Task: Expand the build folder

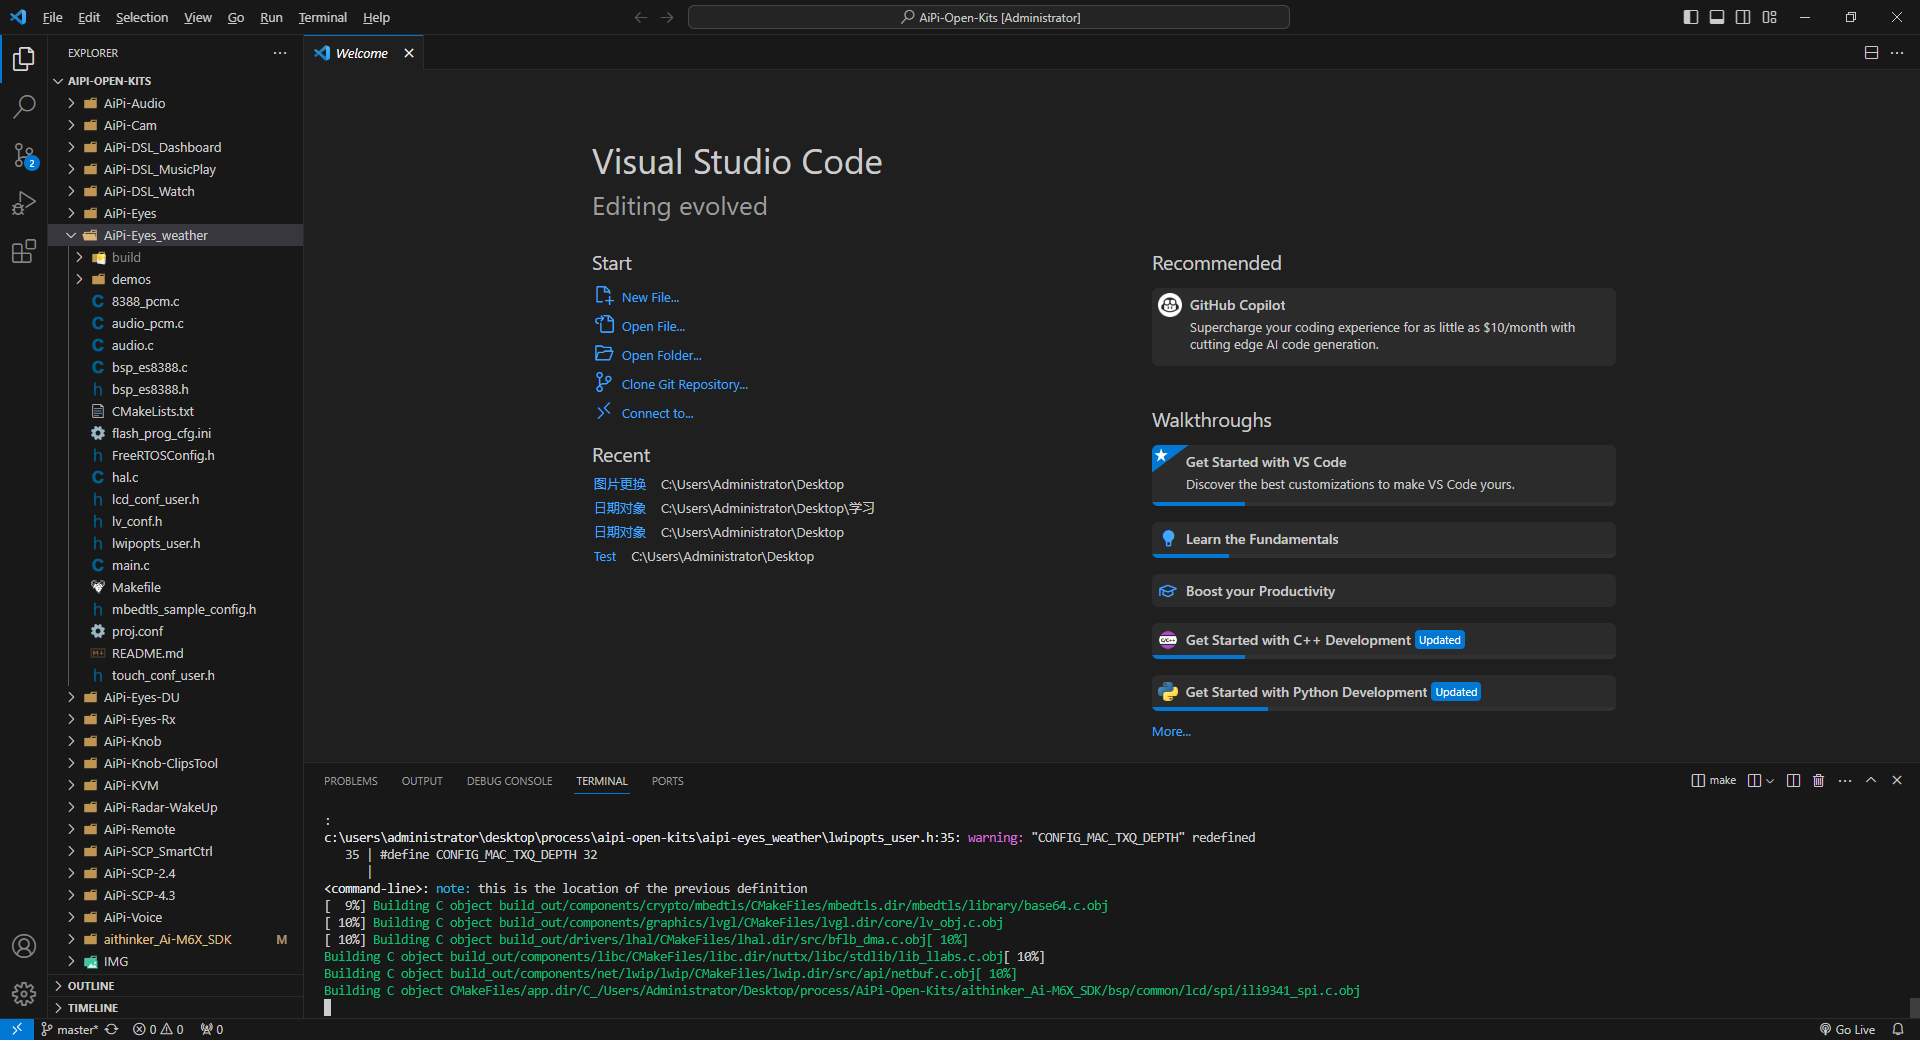Action: click(175, 257)
